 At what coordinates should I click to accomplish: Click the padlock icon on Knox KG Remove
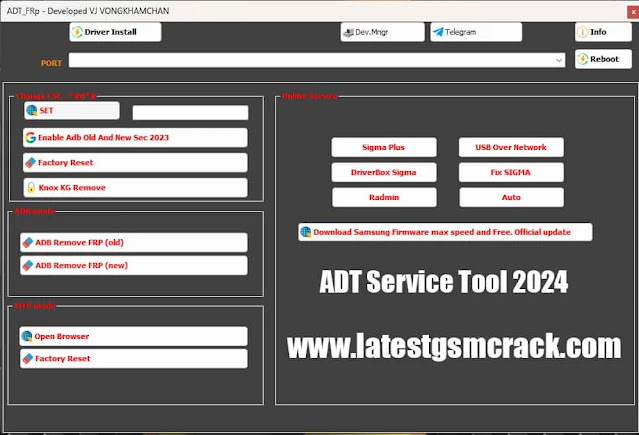tap(31, 188)
